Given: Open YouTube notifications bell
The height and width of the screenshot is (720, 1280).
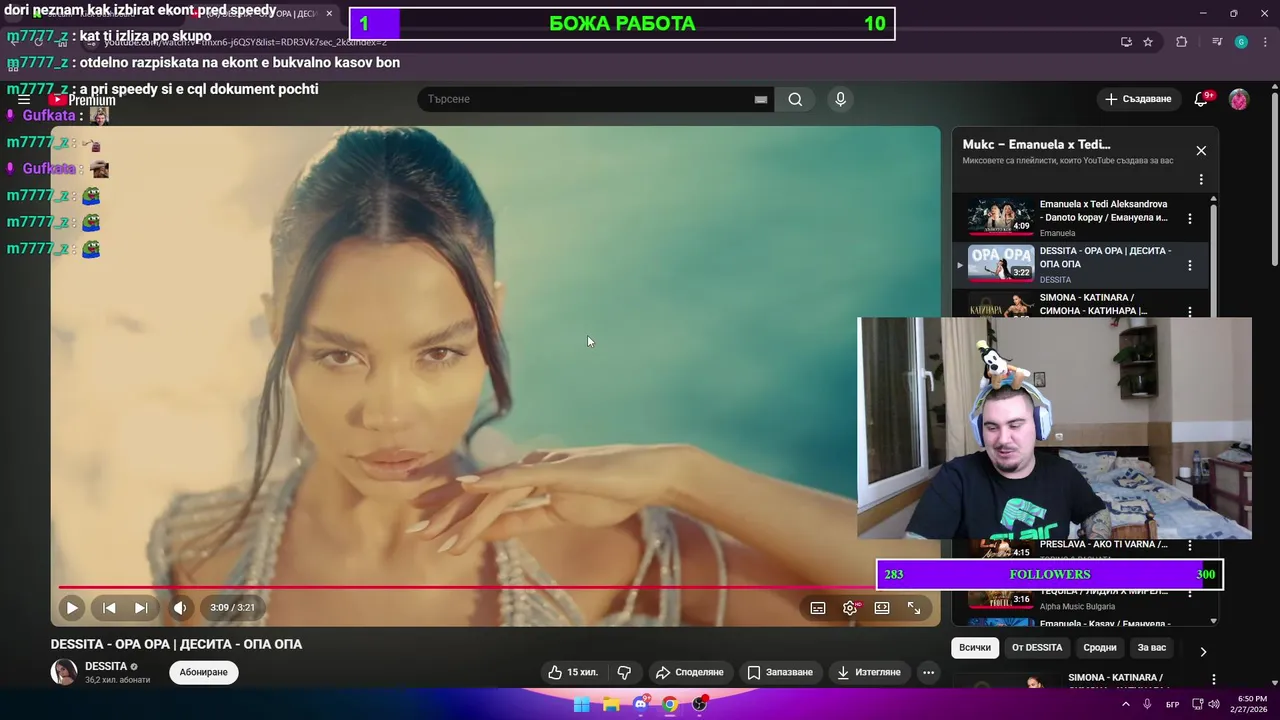Looking at the screenshot, I should 1202,99.
